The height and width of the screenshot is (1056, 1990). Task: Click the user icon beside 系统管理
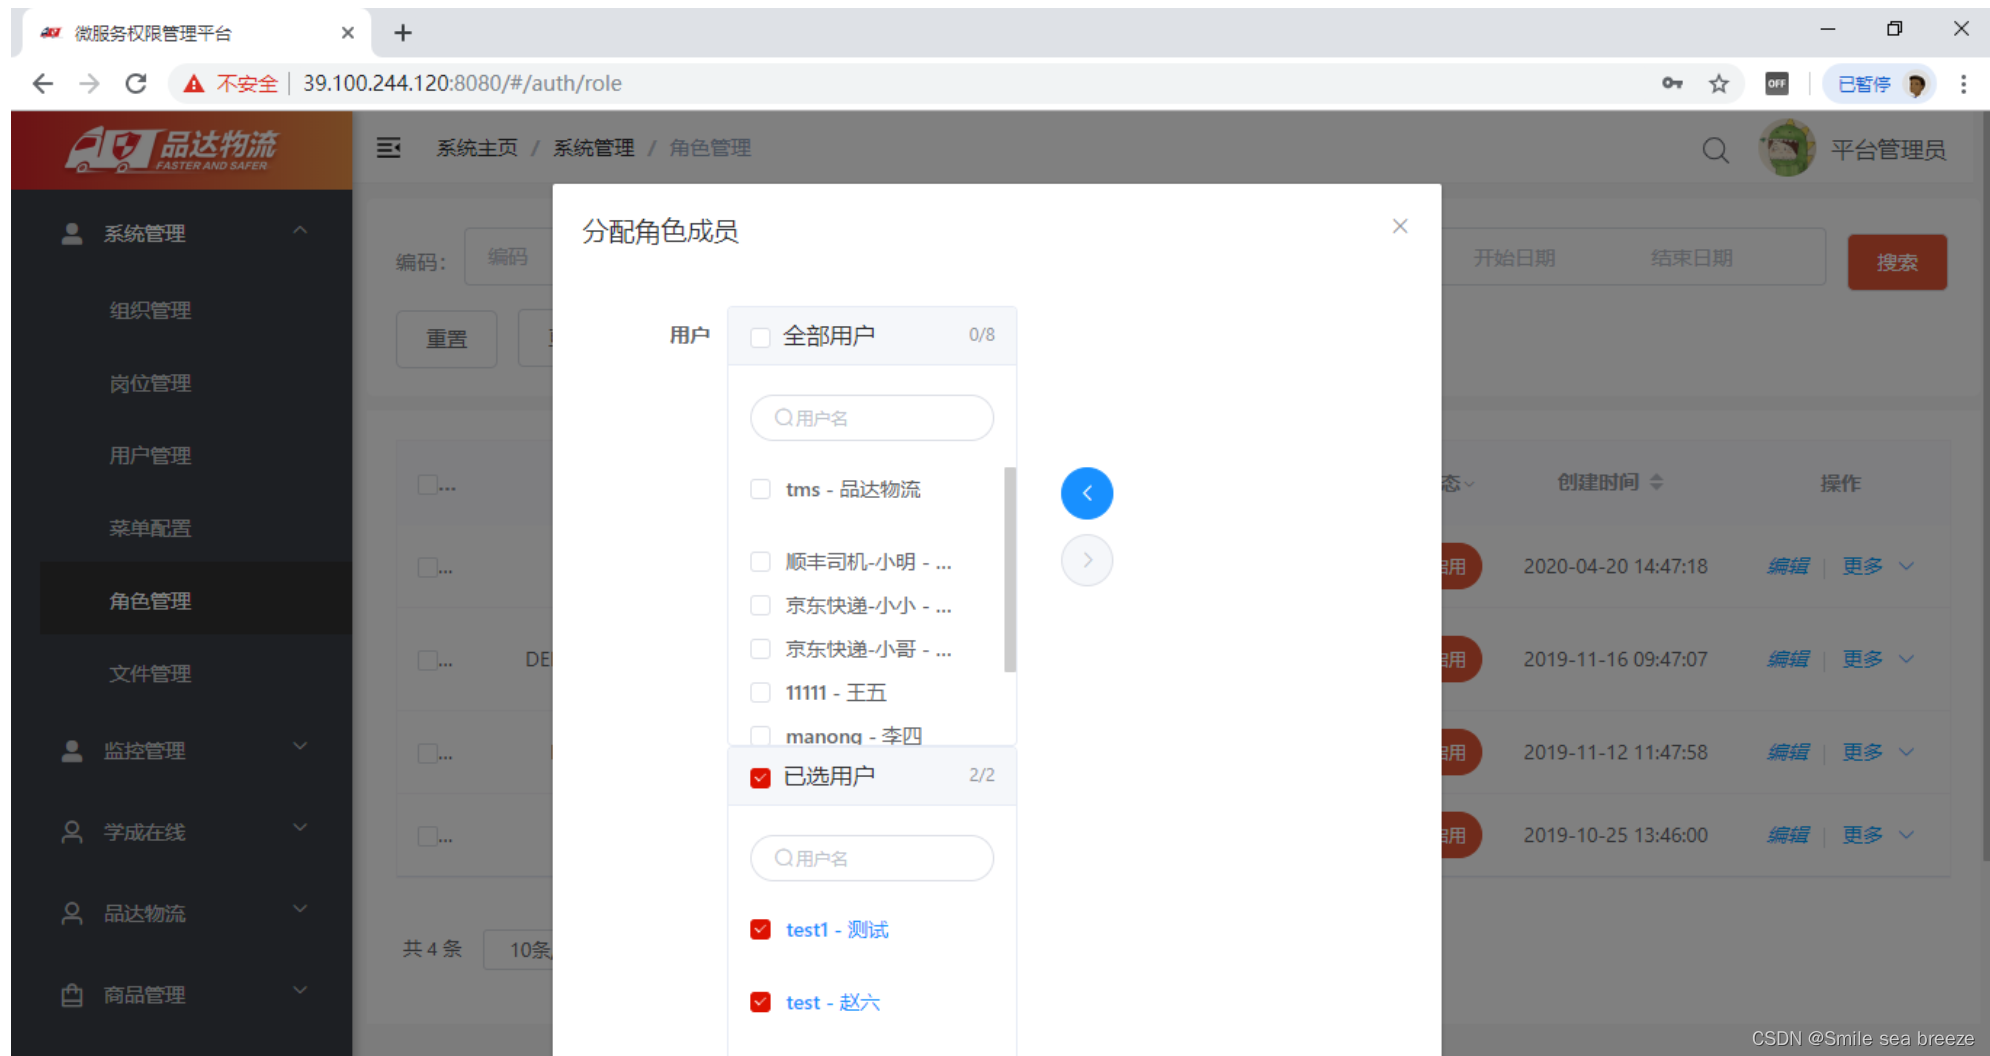72,233
